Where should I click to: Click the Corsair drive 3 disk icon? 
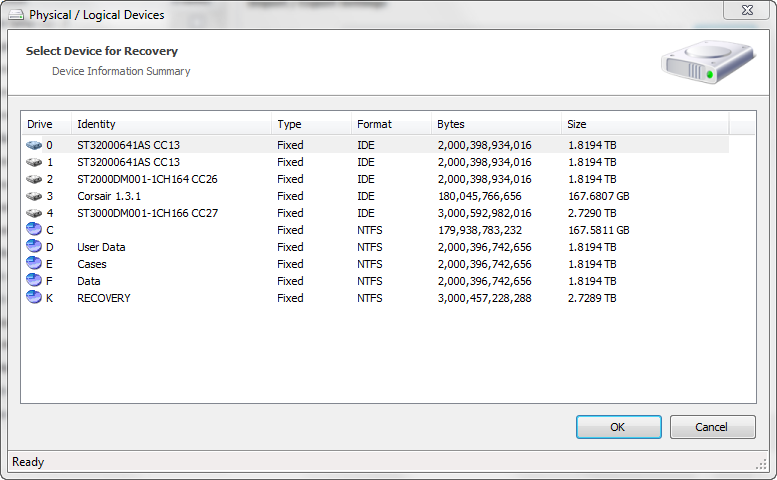pyautogui.click(x=35, y=196)
